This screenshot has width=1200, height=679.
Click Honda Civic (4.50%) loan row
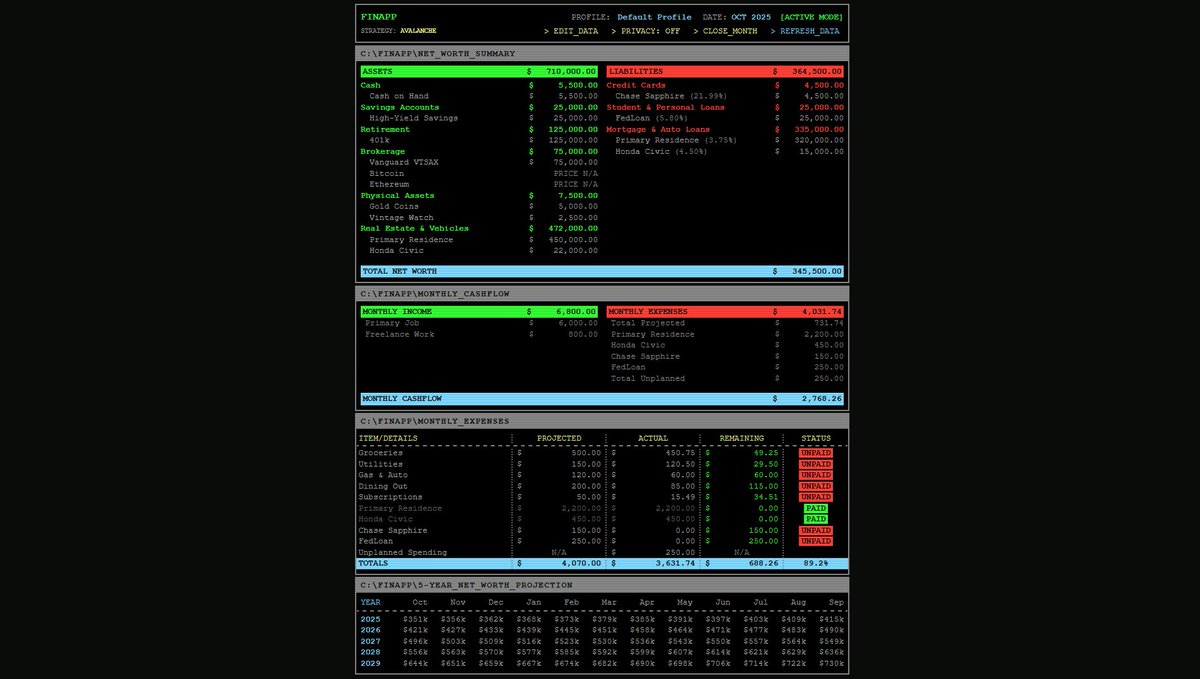[725, 151]
